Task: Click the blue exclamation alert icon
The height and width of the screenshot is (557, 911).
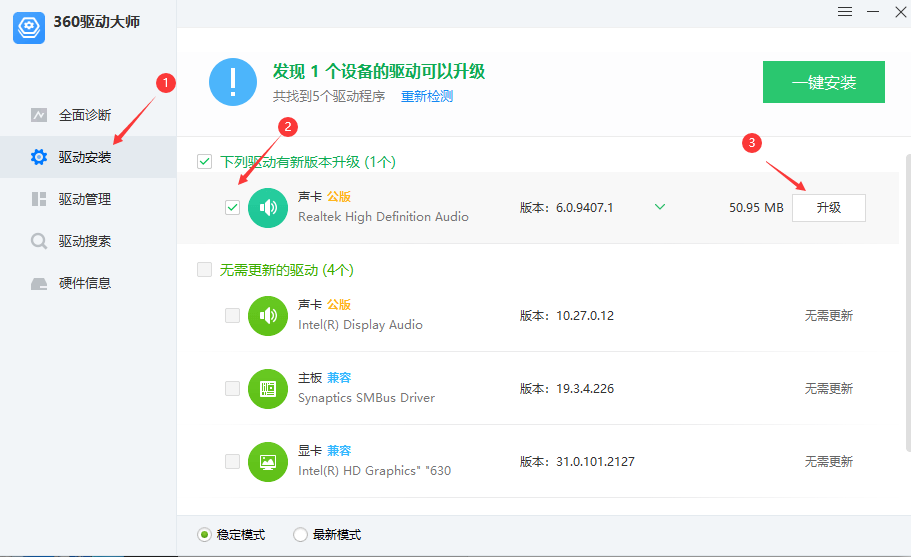Action: click(x=233, y=81)
